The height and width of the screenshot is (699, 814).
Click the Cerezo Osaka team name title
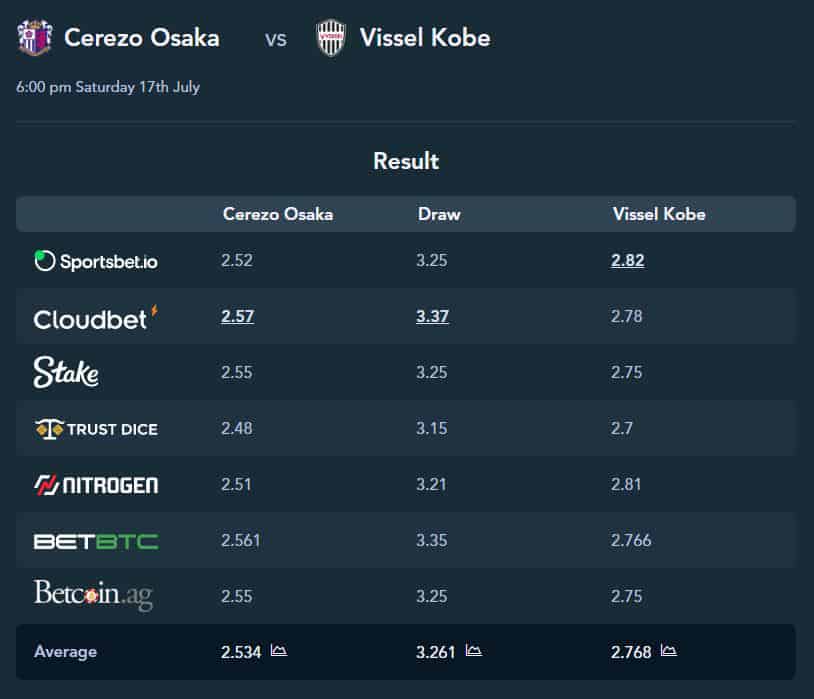click(x=142, y=38)
